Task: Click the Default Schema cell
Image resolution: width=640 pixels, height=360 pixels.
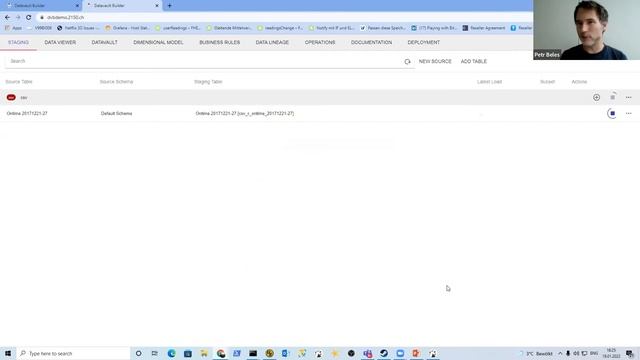Action: point(116,113)
